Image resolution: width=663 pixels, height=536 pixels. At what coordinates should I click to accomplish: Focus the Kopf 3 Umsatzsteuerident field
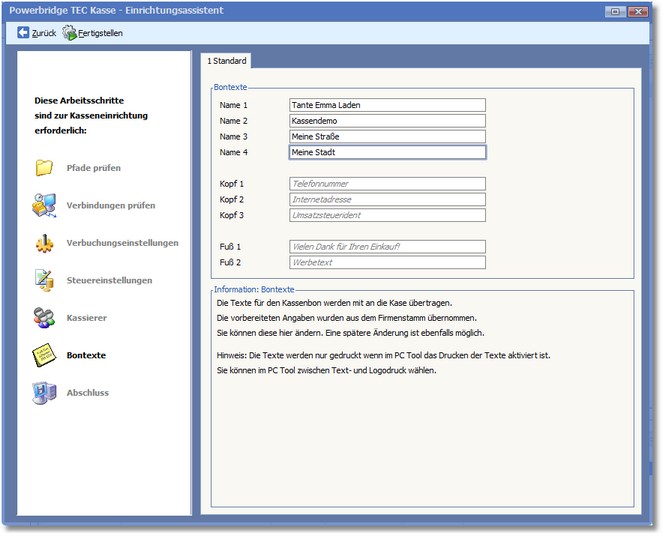pos(386,215)
